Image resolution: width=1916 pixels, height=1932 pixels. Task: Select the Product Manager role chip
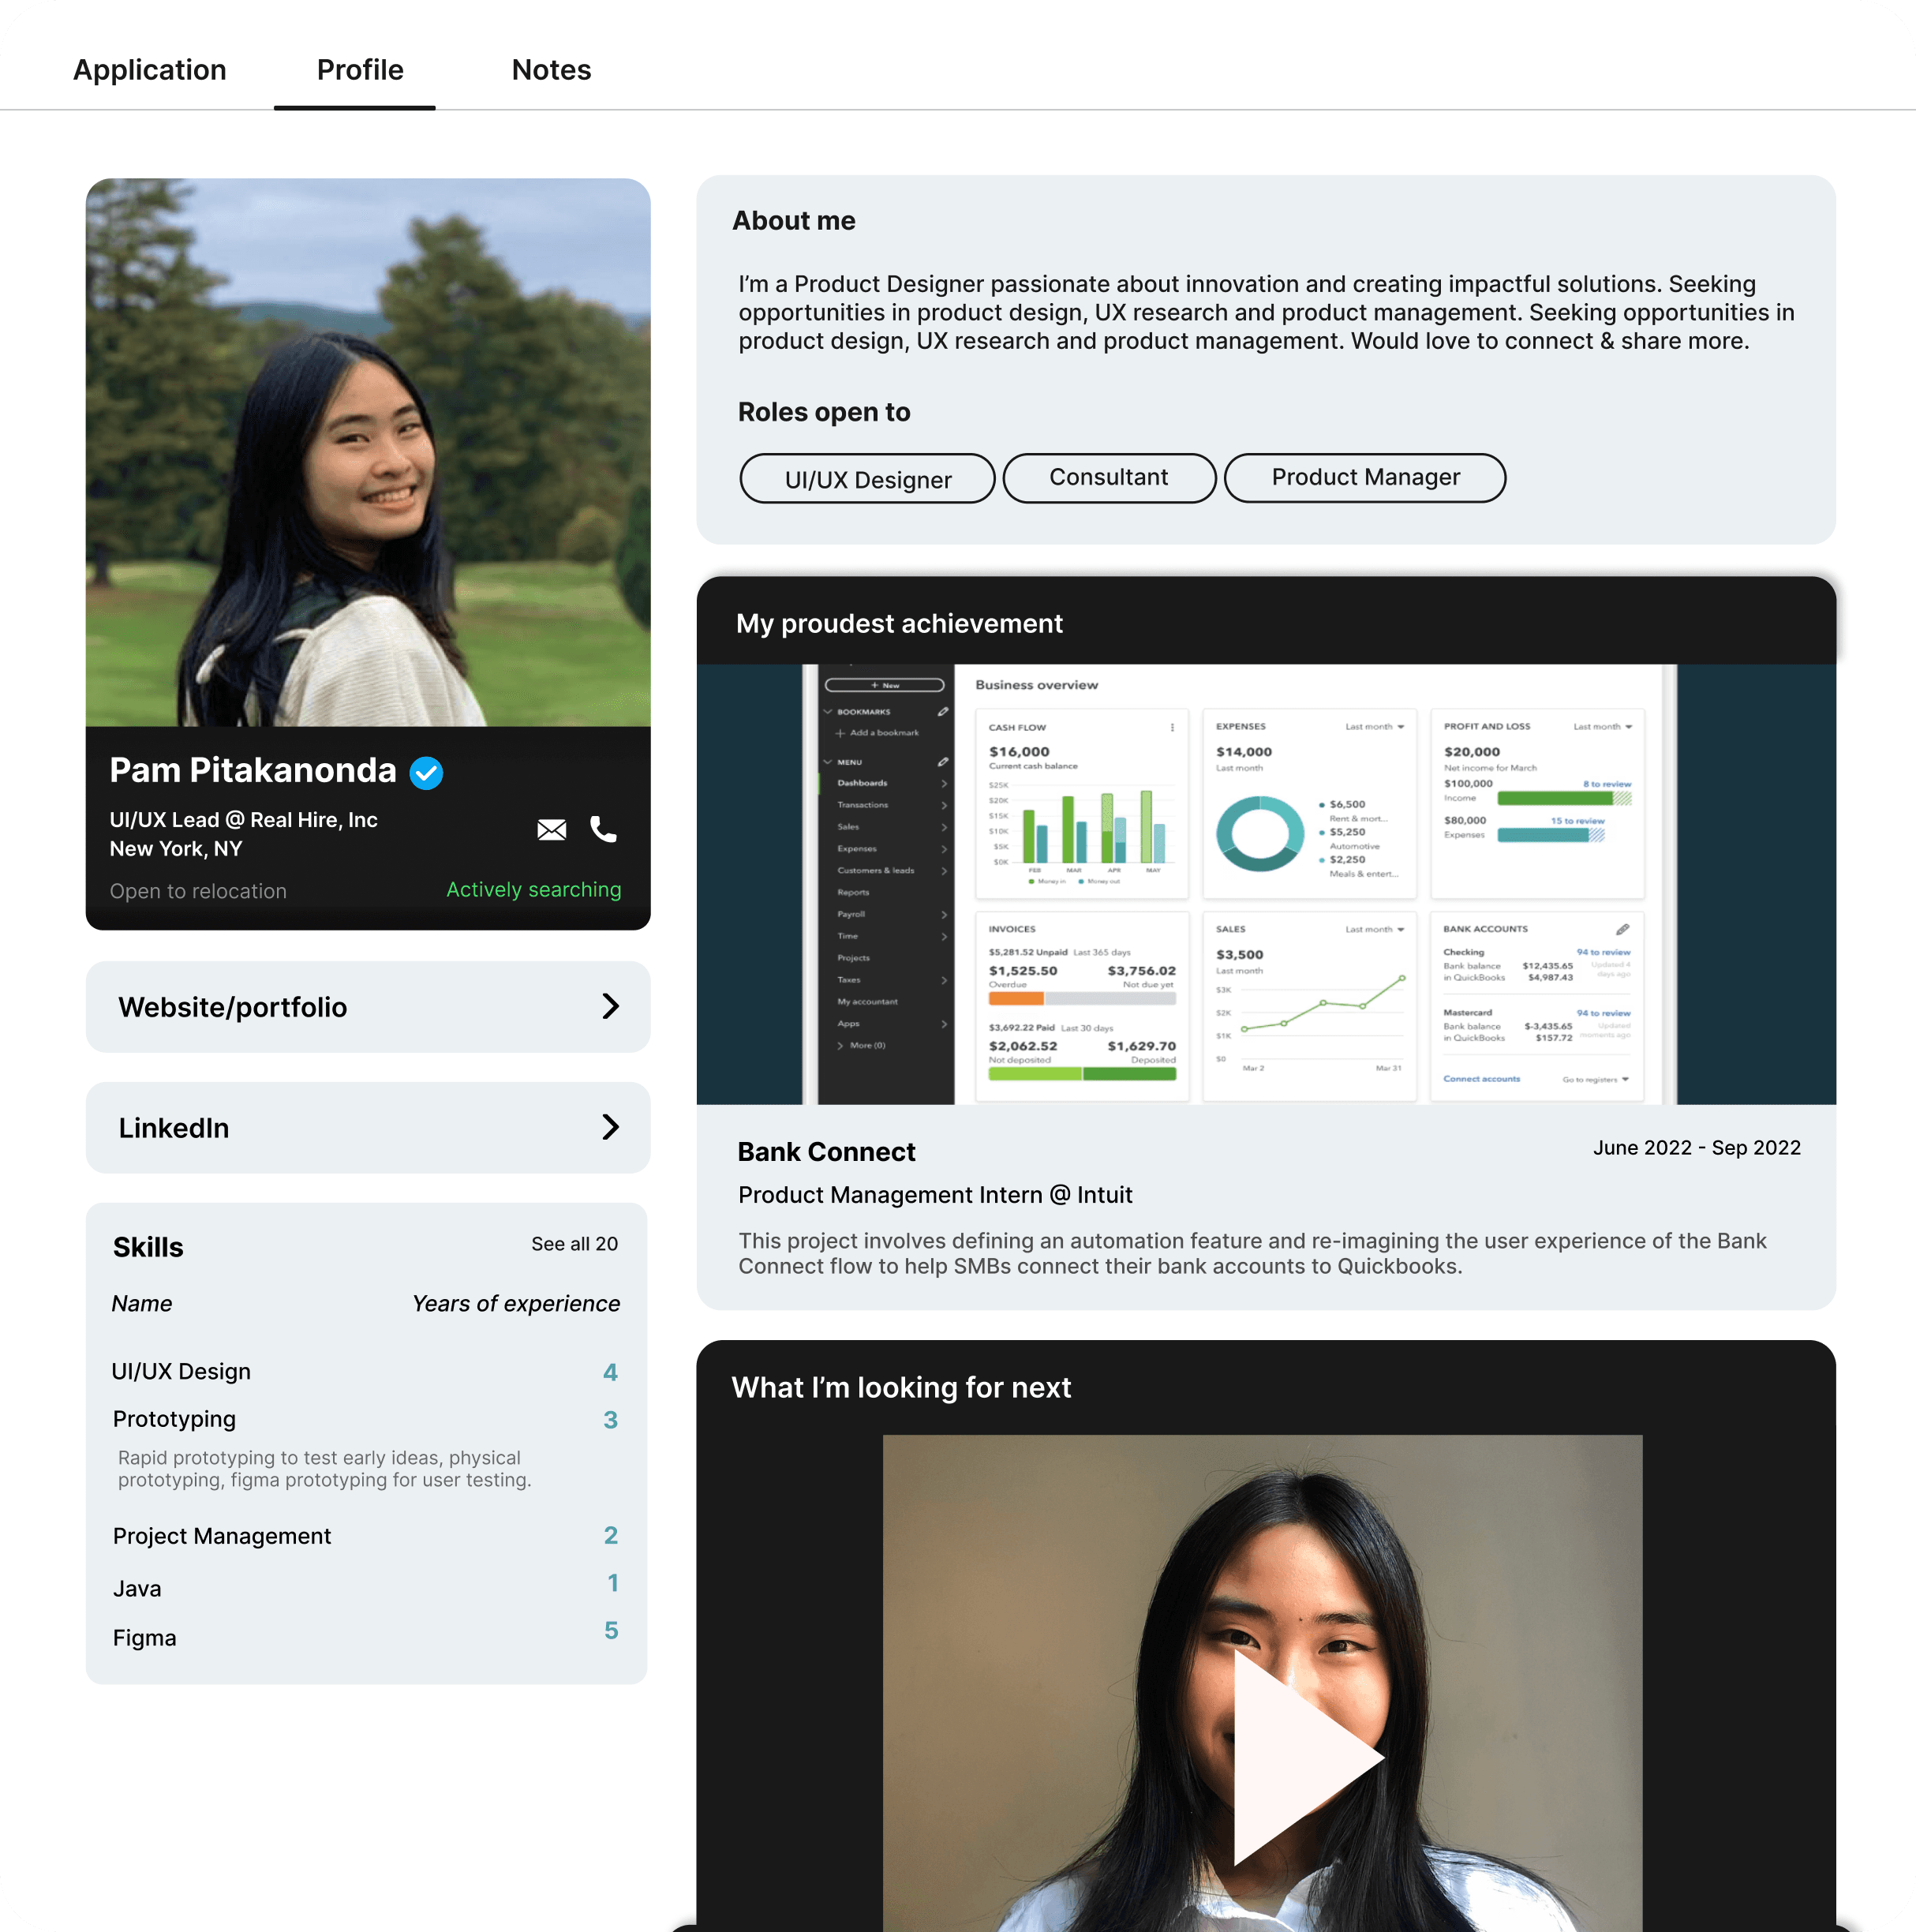coord(1365,477)
